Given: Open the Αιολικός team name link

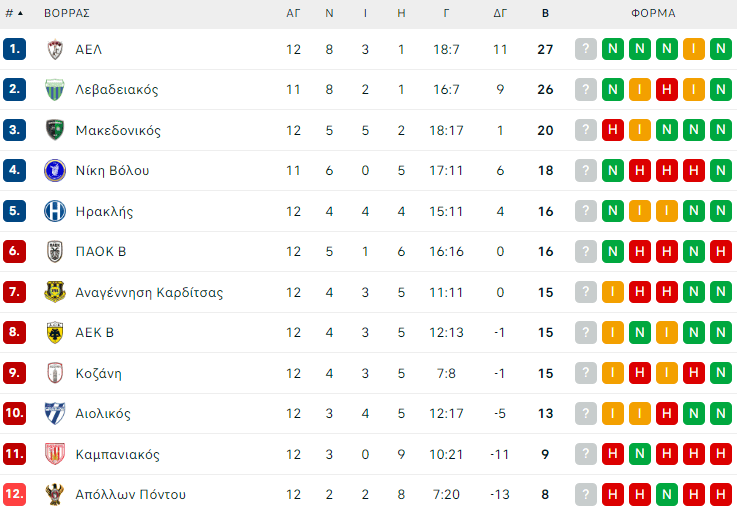Looking at the screenshot, I should (x=103, y=414).
